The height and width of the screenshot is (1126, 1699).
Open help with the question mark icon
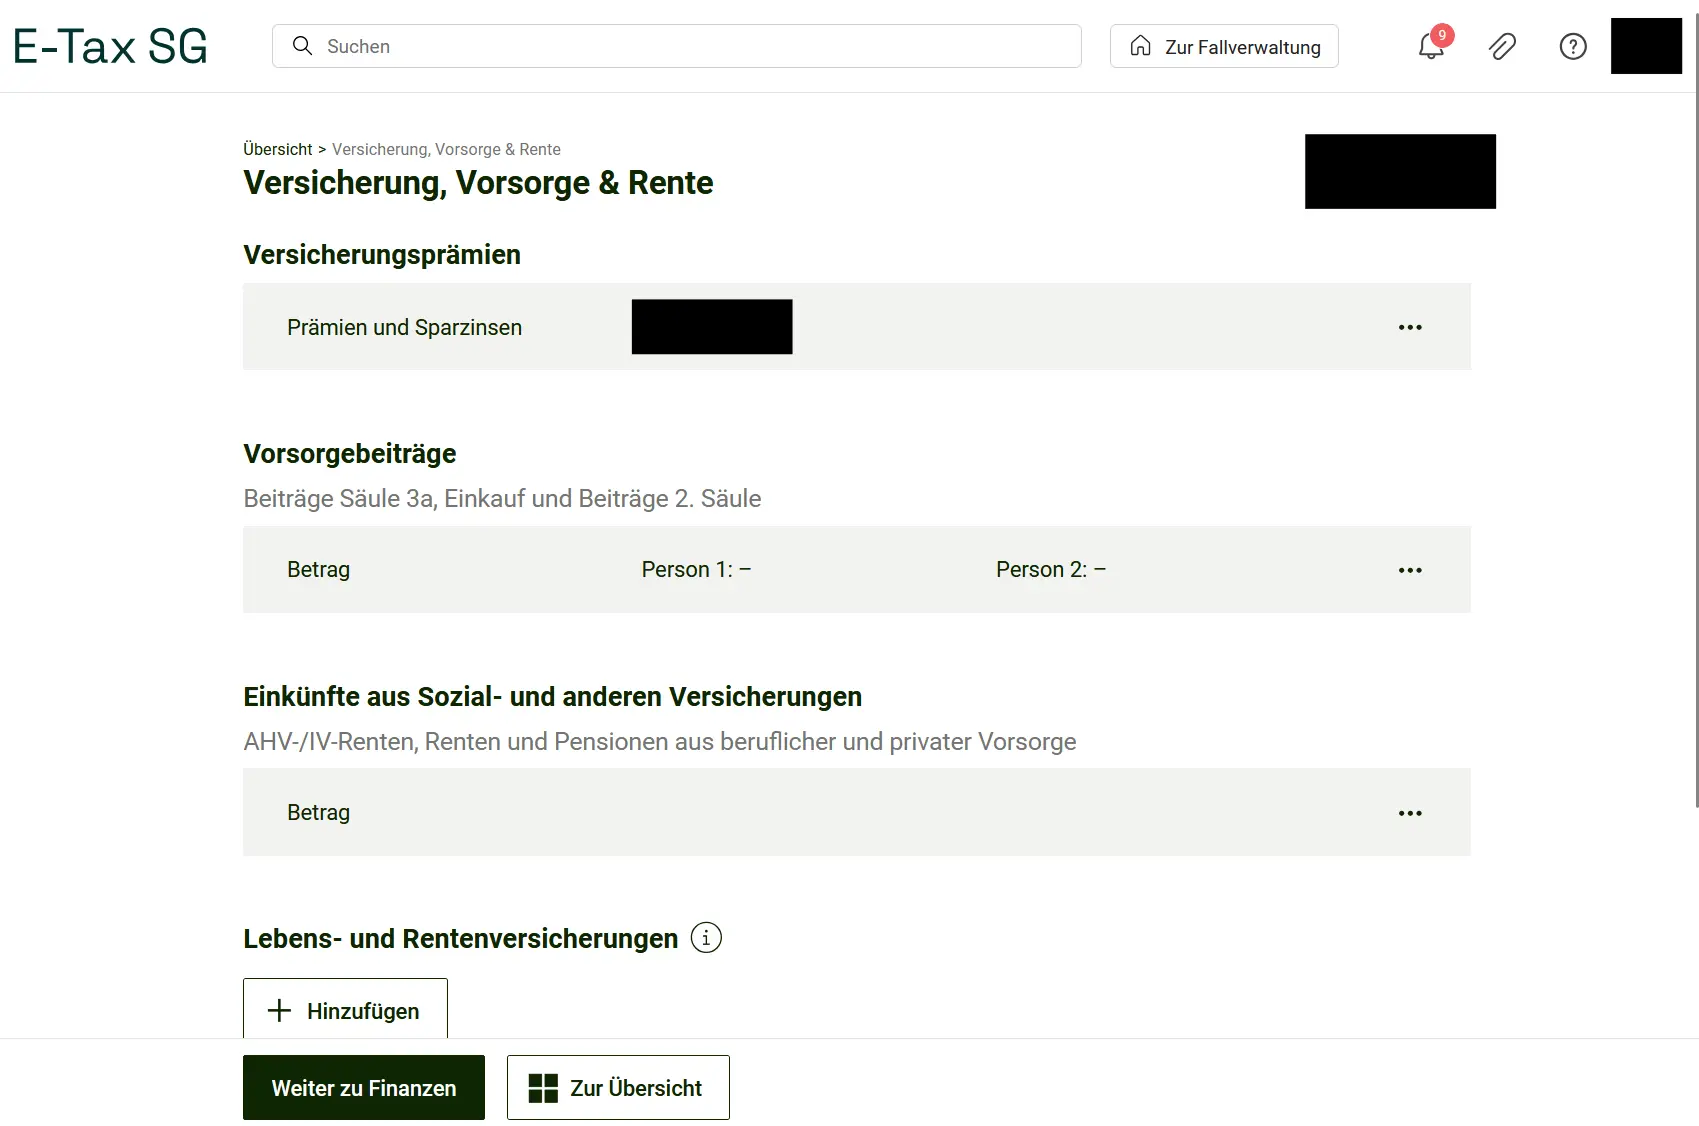(x=1573, y=47)
